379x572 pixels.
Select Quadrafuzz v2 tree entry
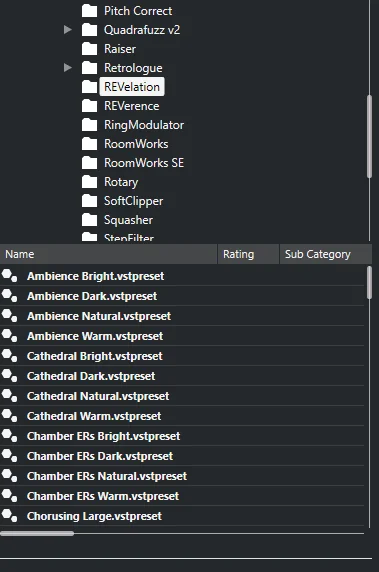142,30
